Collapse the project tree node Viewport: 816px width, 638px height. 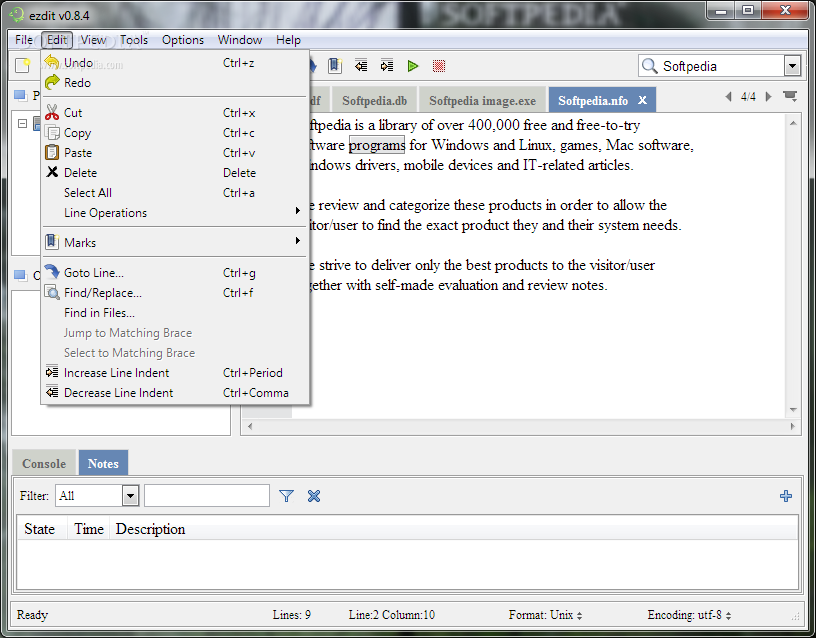coord(22,123)
